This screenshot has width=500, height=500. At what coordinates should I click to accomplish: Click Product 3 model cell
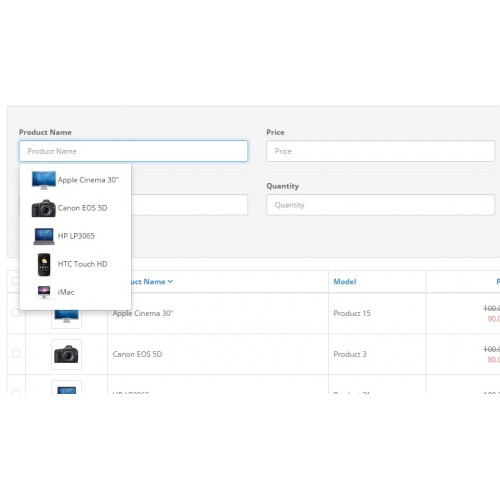350,354
